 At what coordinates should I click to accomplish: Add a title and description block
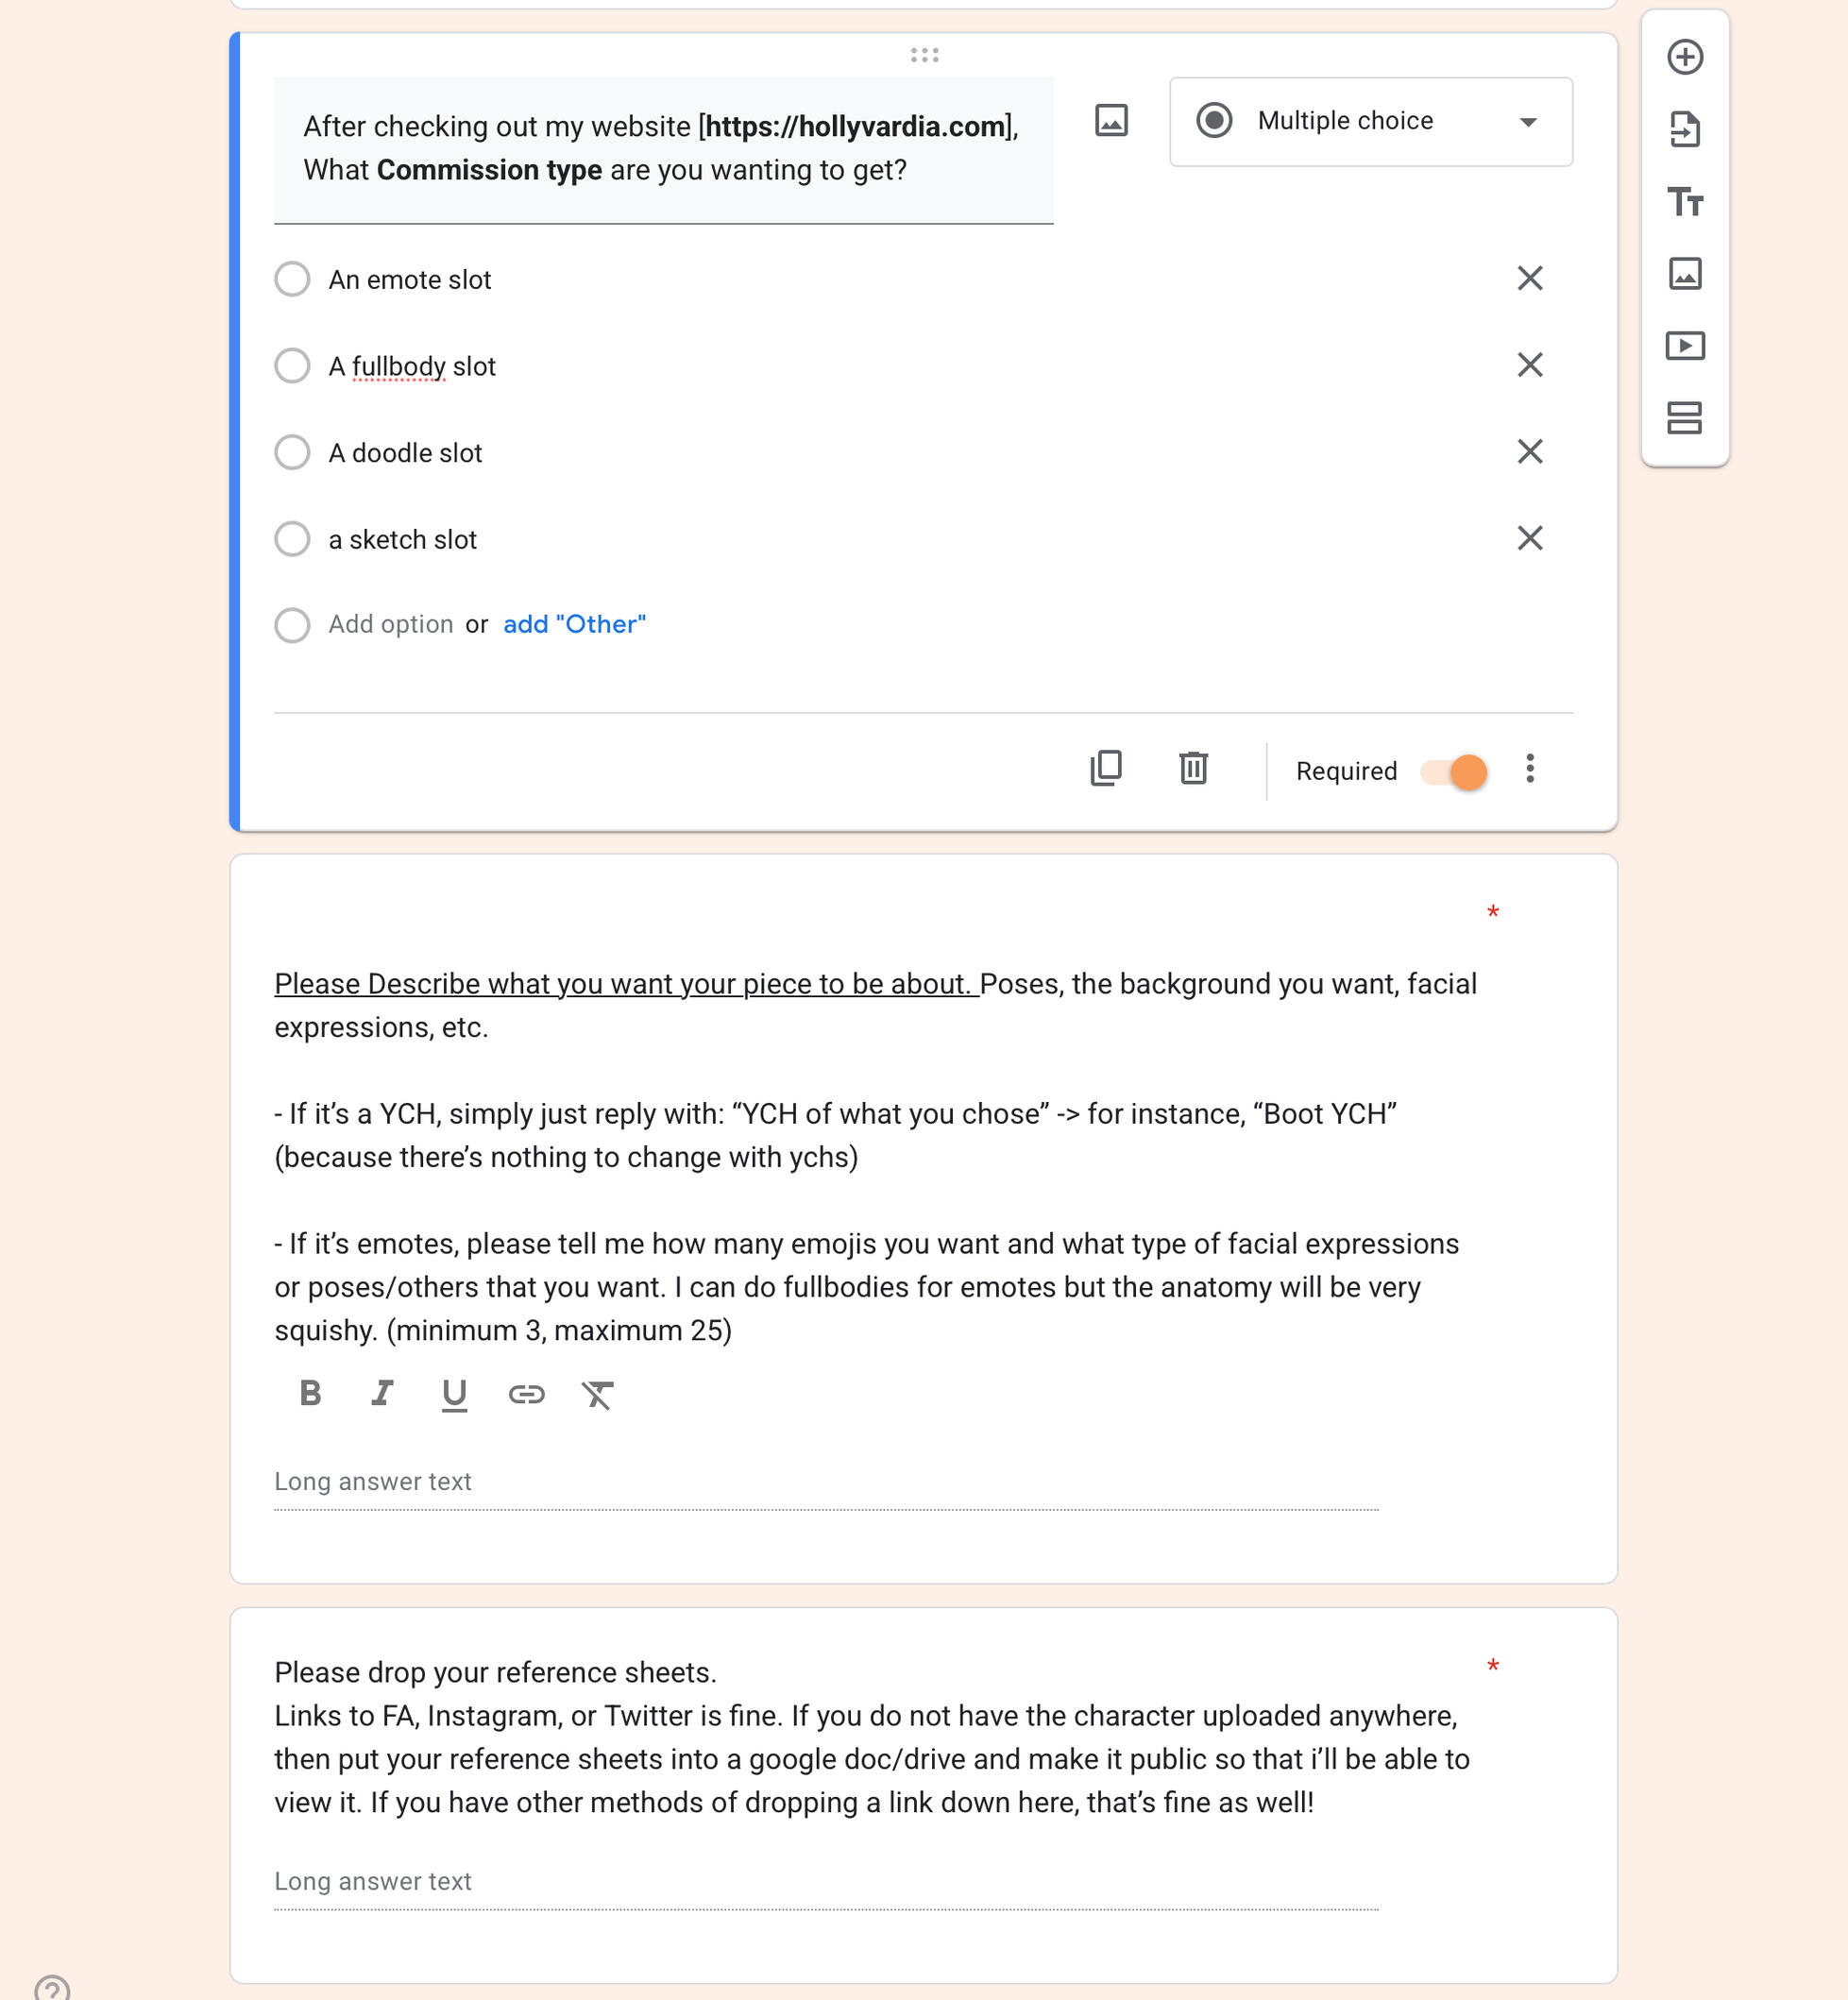[x=1685, y=202]
